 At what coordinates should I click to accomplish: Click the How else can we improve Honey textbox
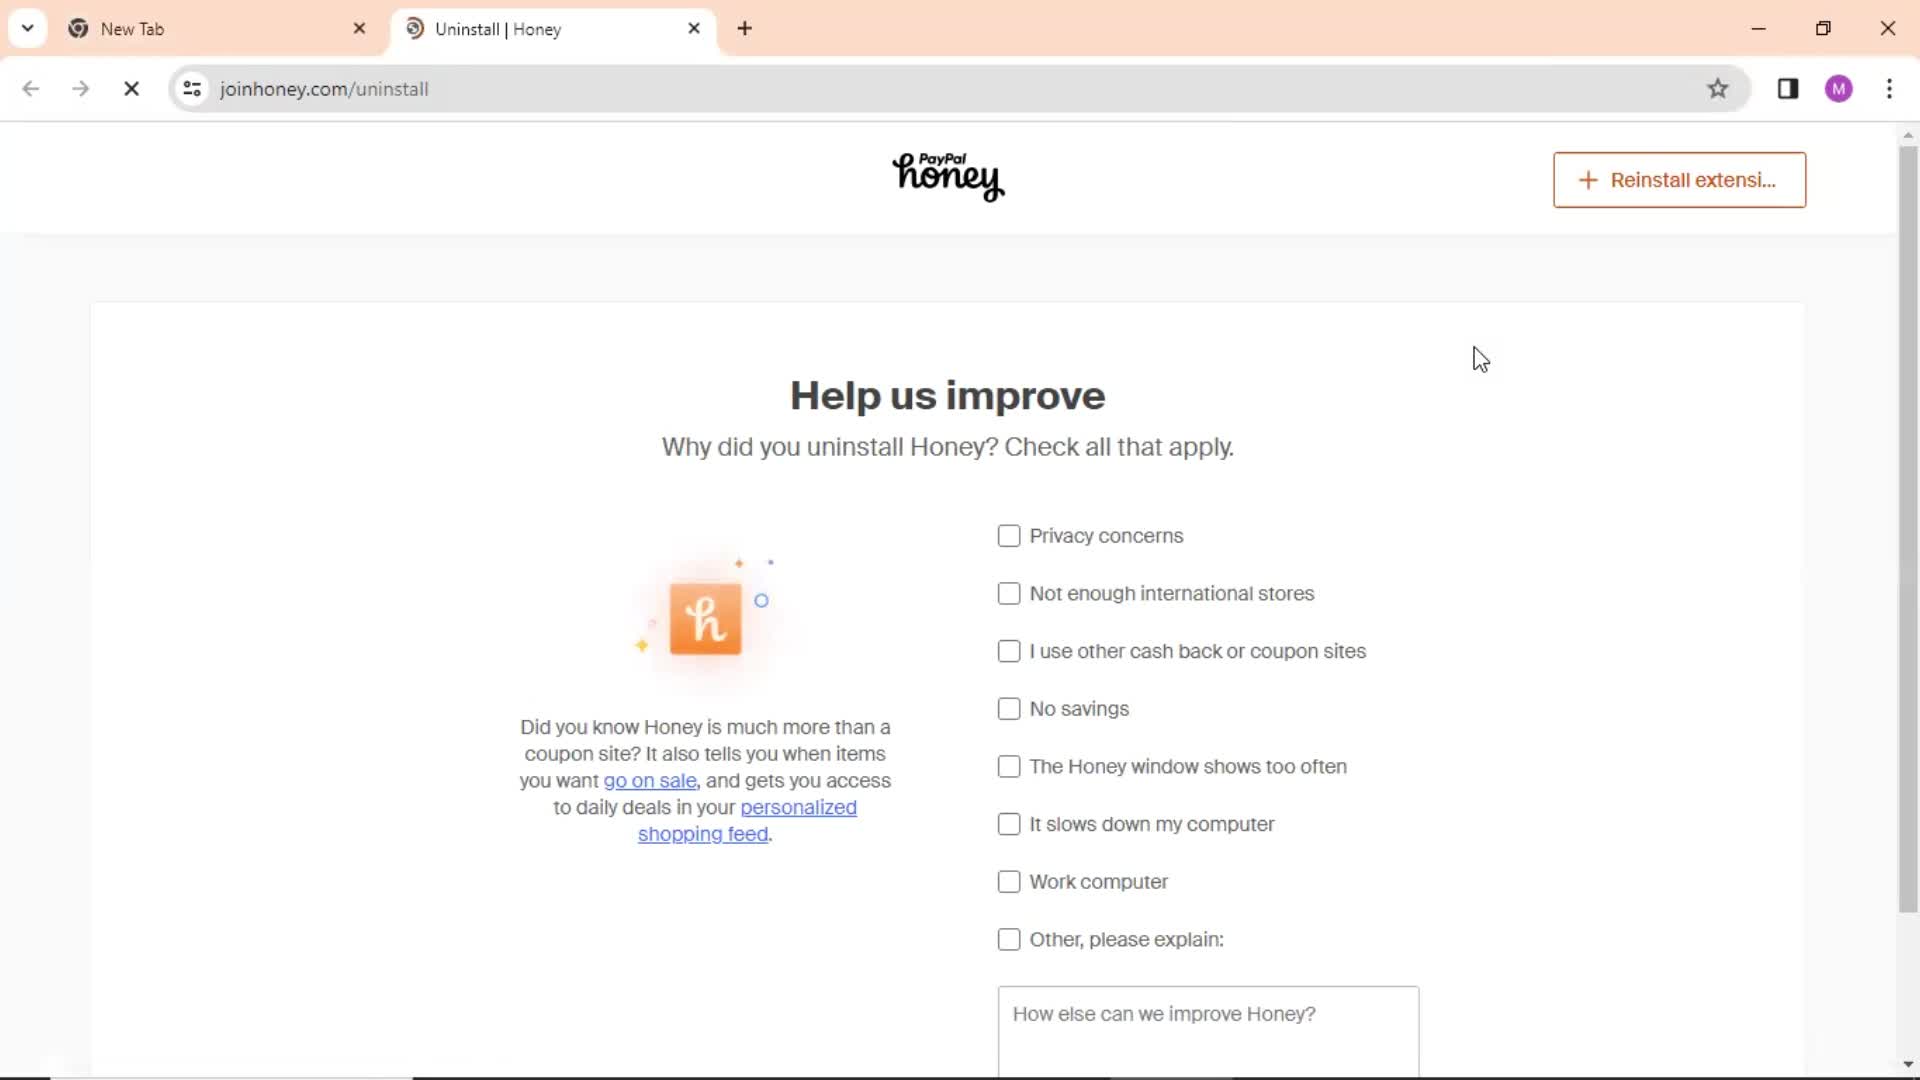(x=1208, y=1032)
